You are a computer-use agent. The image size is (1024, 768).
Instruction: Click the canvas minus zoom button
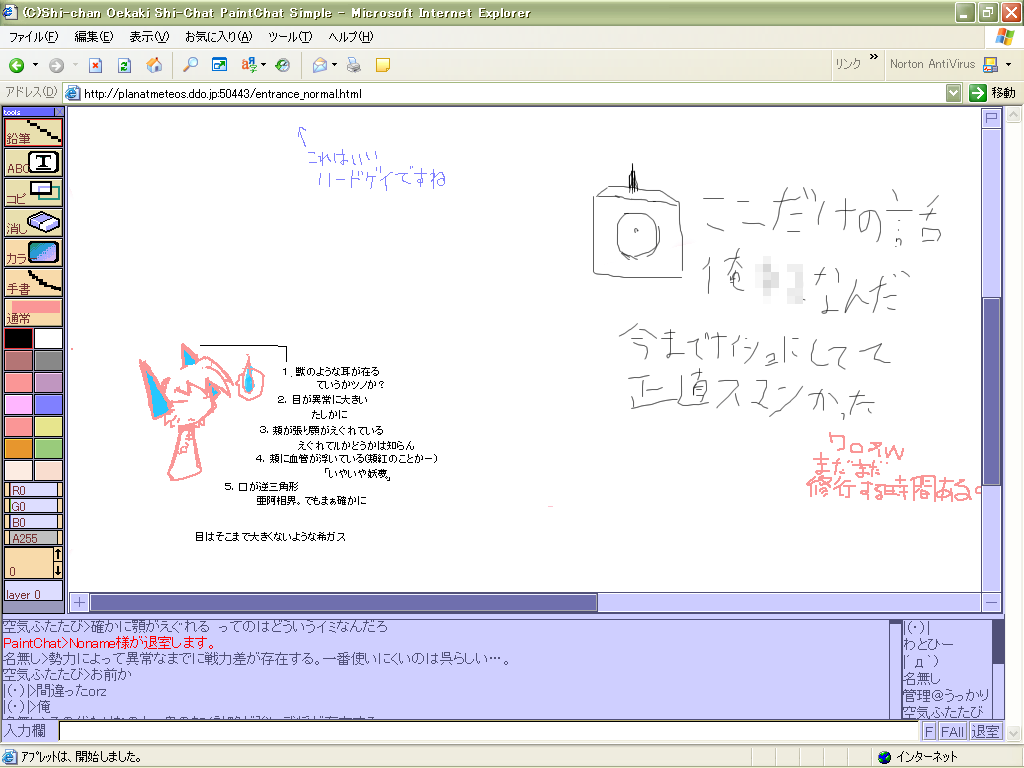(x=991, y=602)
